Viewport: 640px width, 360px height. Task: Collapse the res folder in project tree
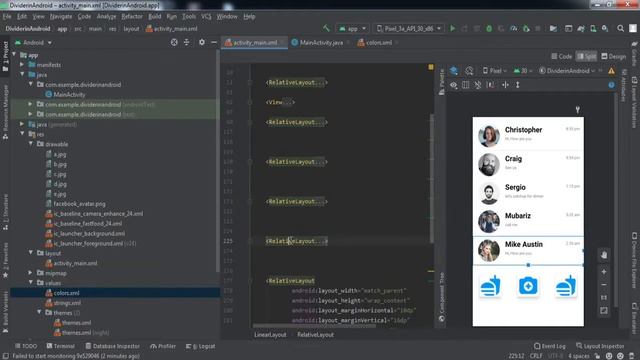click(22, 134)
